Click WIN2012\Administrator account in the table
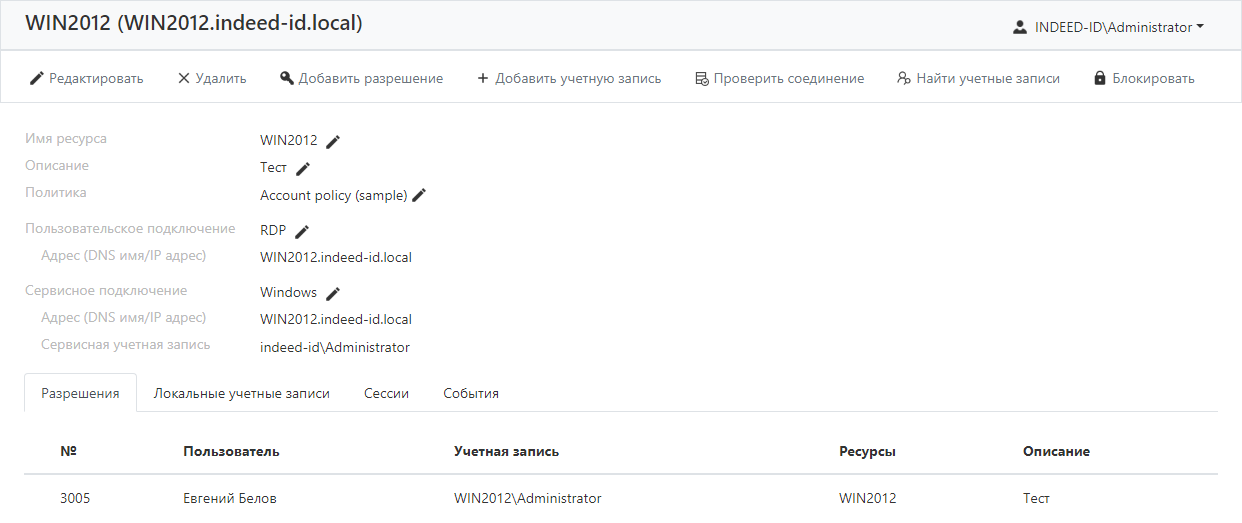Screen dimensions: 1242x523 coord(528,498)
